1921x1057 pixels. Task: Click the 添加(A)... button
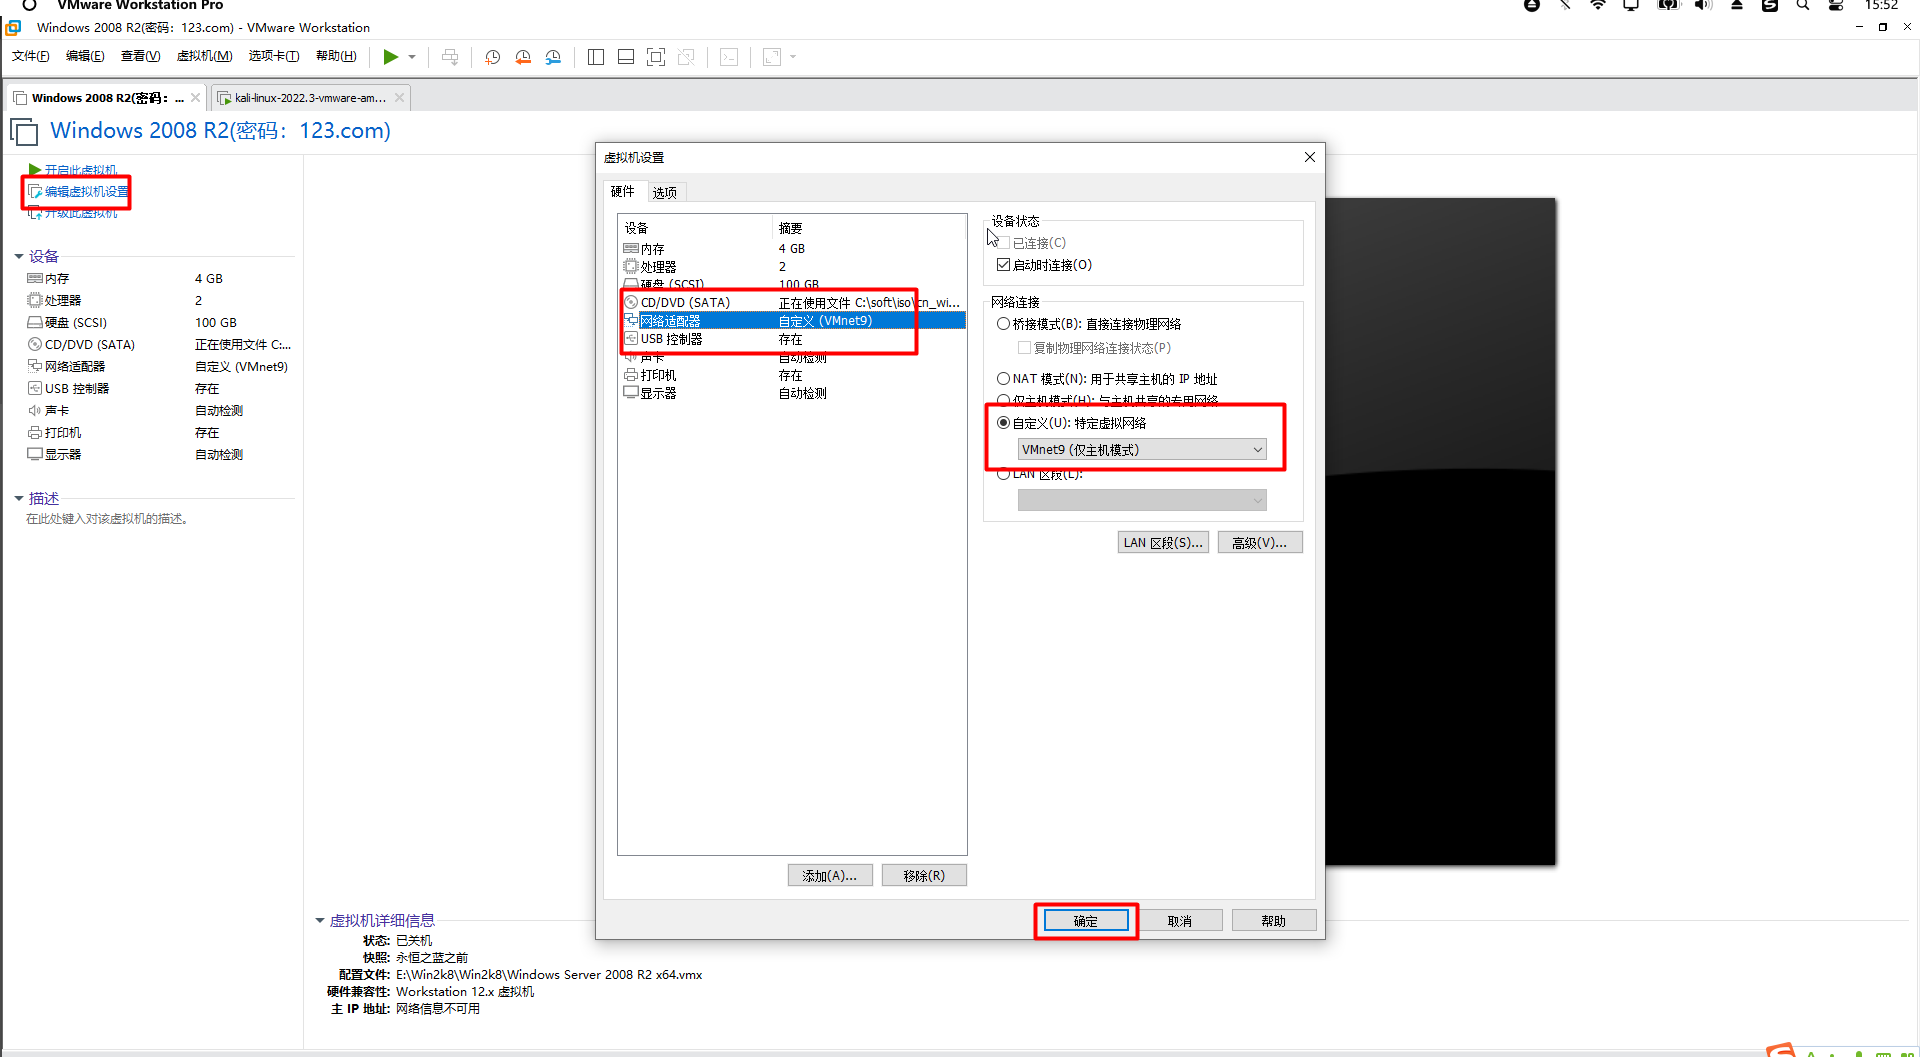point(830,876)
